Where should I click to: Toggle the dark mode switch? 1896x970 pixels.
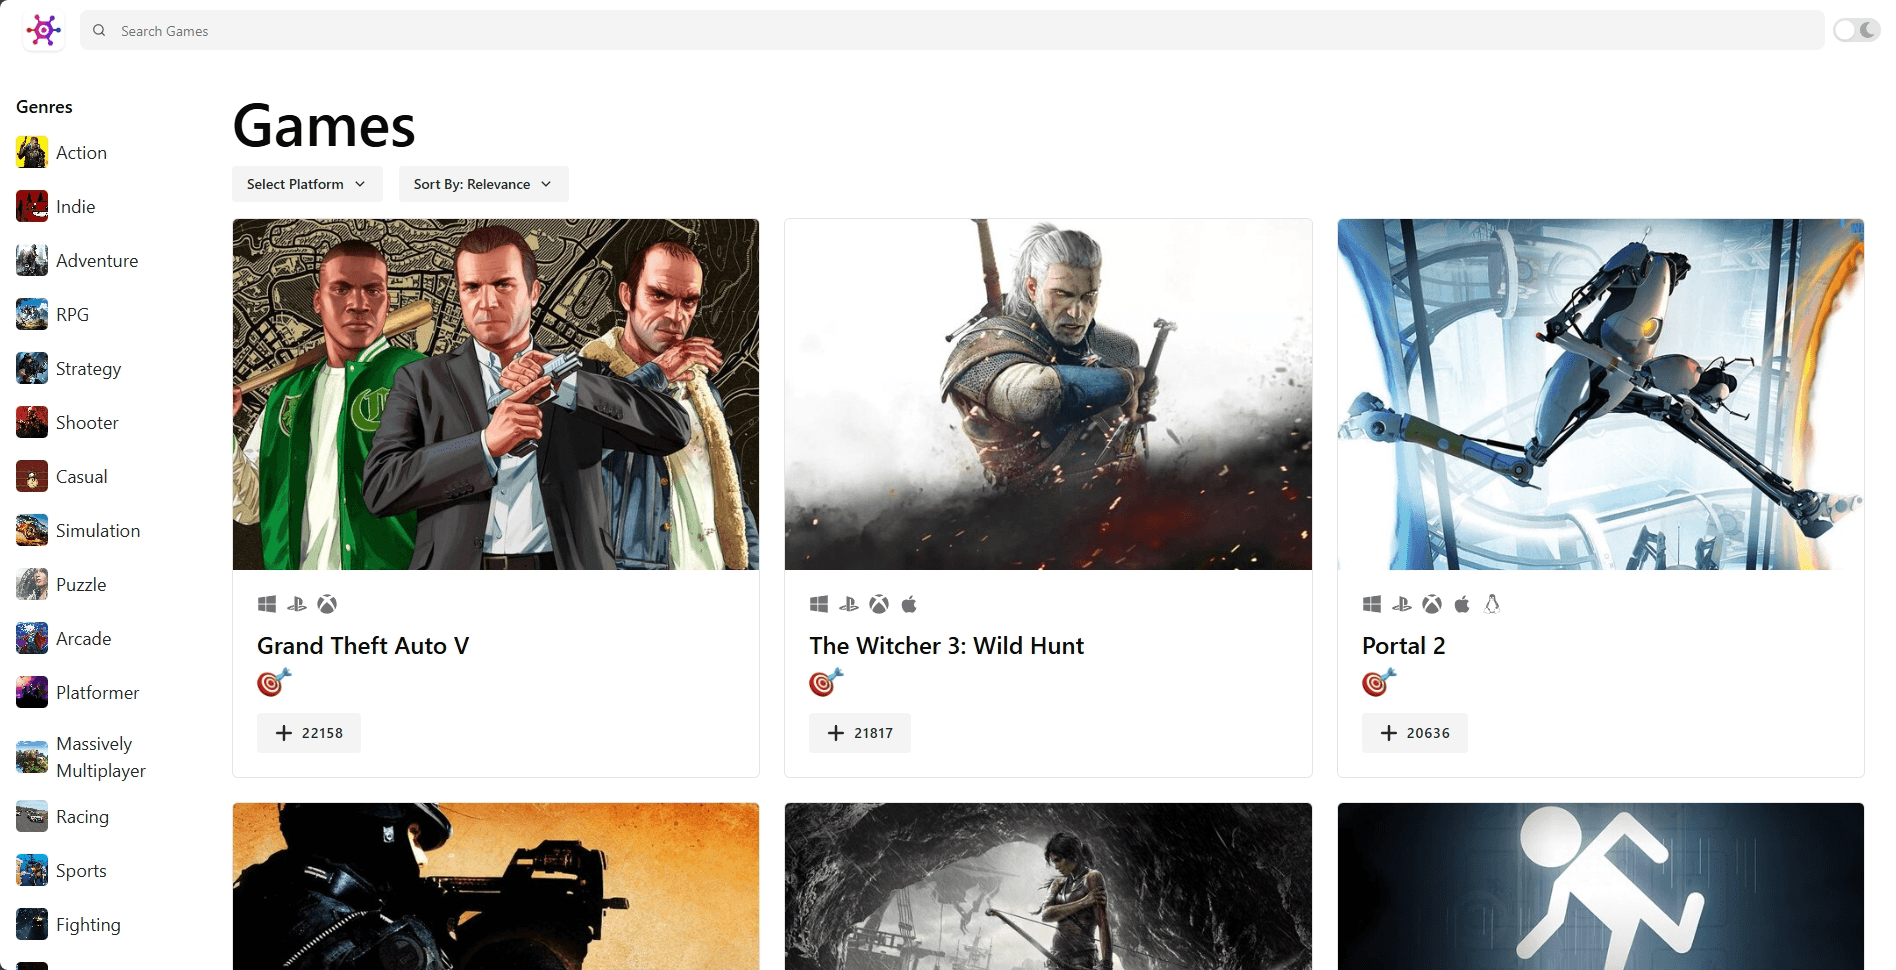click(1856, 31)
